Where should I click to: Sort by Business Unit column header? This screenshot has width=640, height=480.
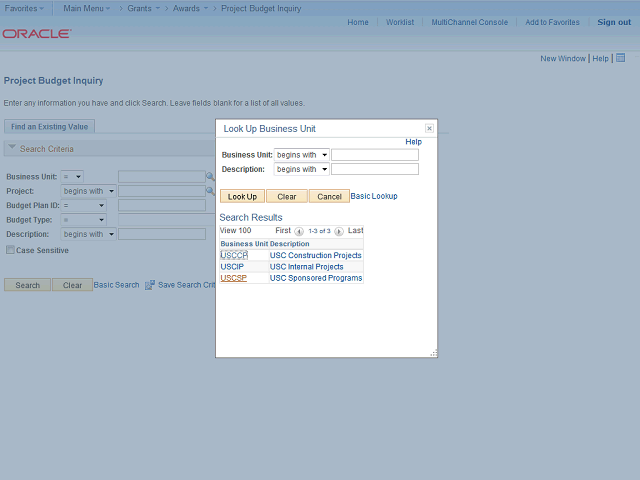tap(244, 244)
